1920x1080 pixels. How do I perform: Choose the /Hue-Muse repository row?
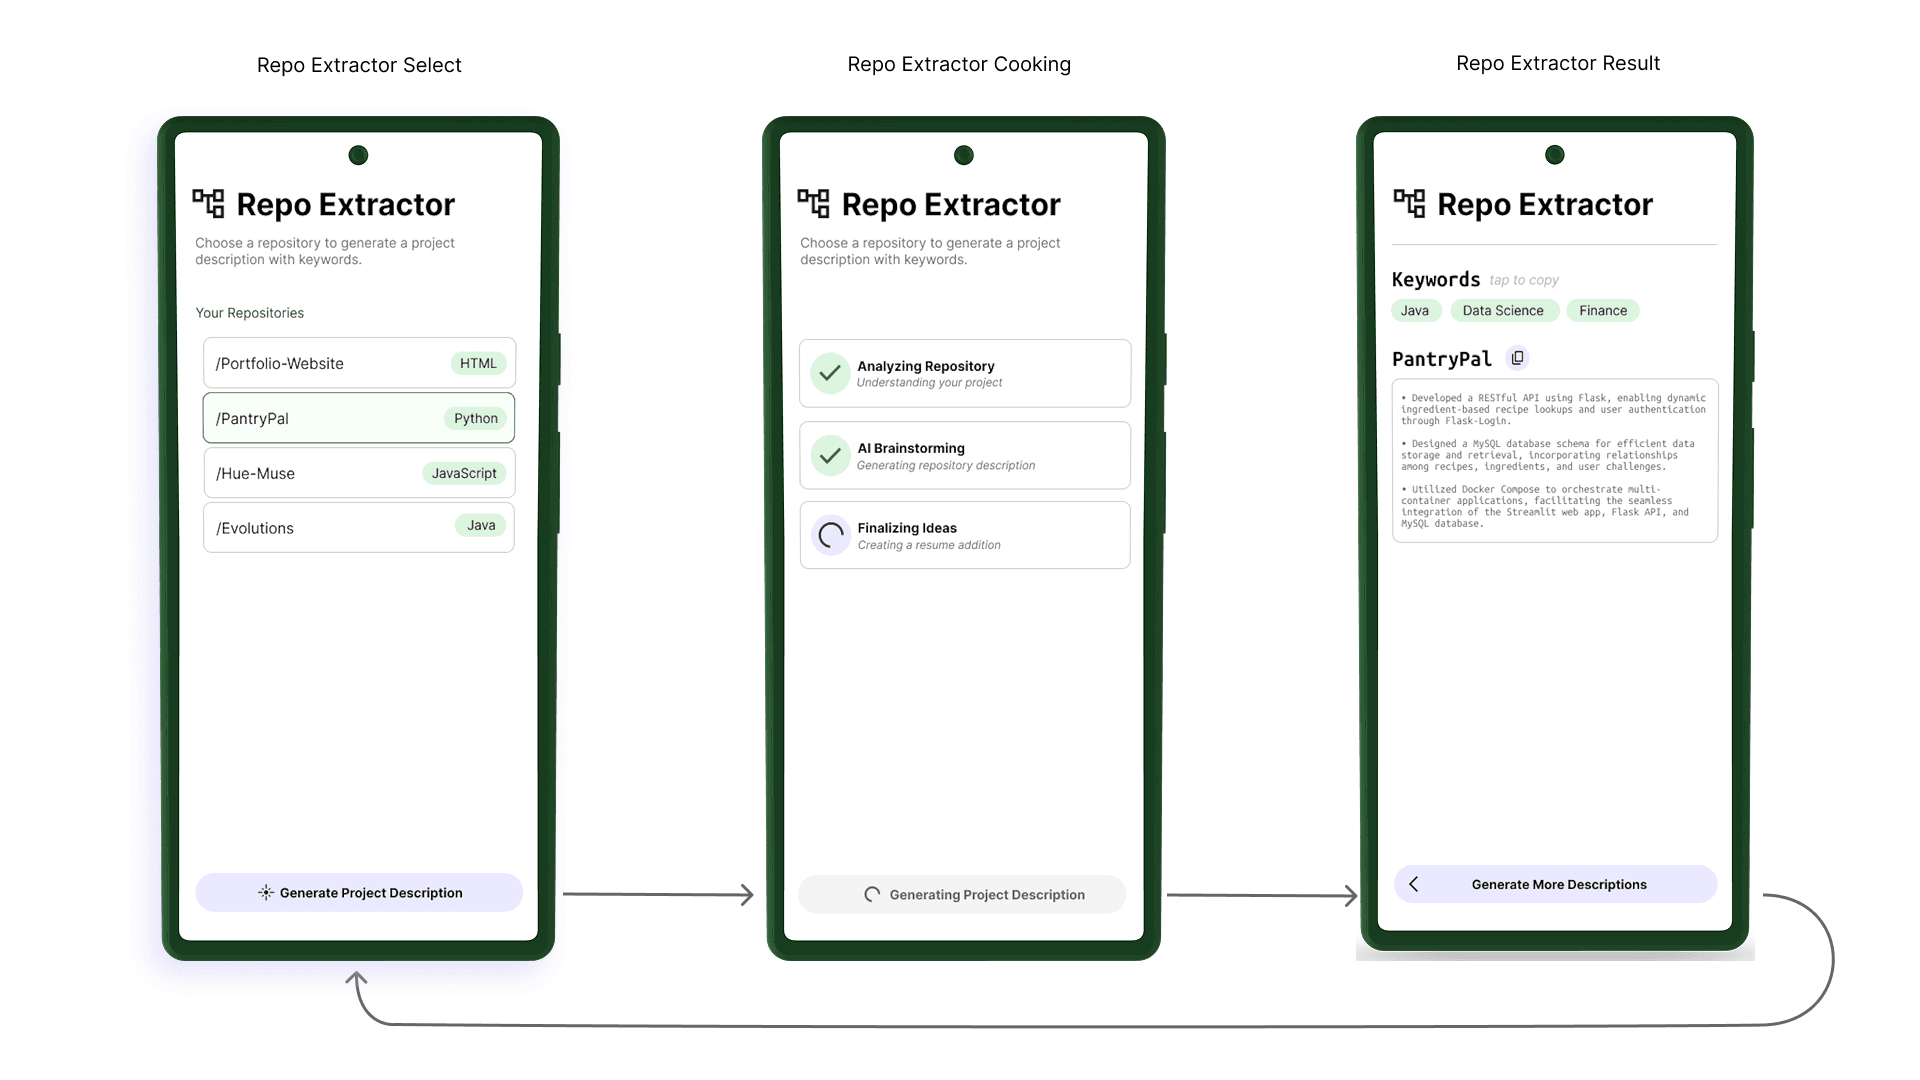tap(358, 473)
